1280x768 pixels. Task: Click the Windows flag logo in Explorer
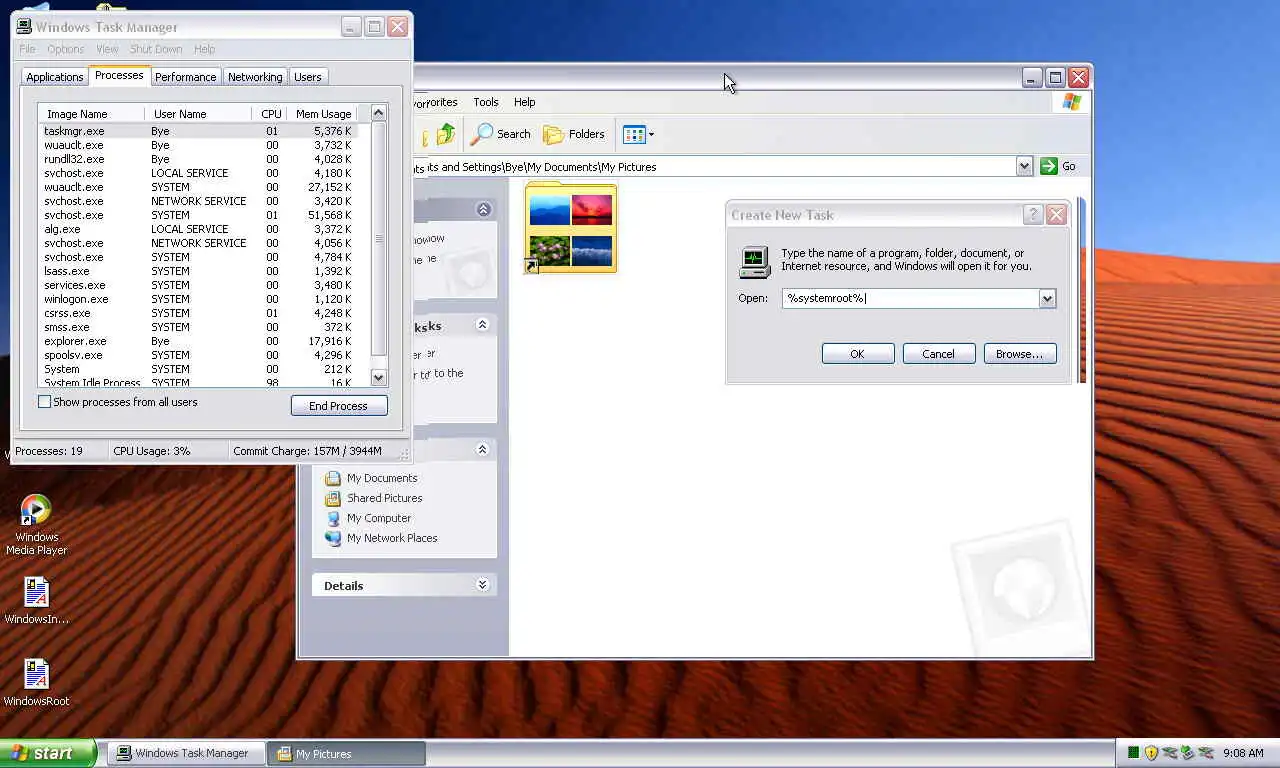click(1072, 102)
